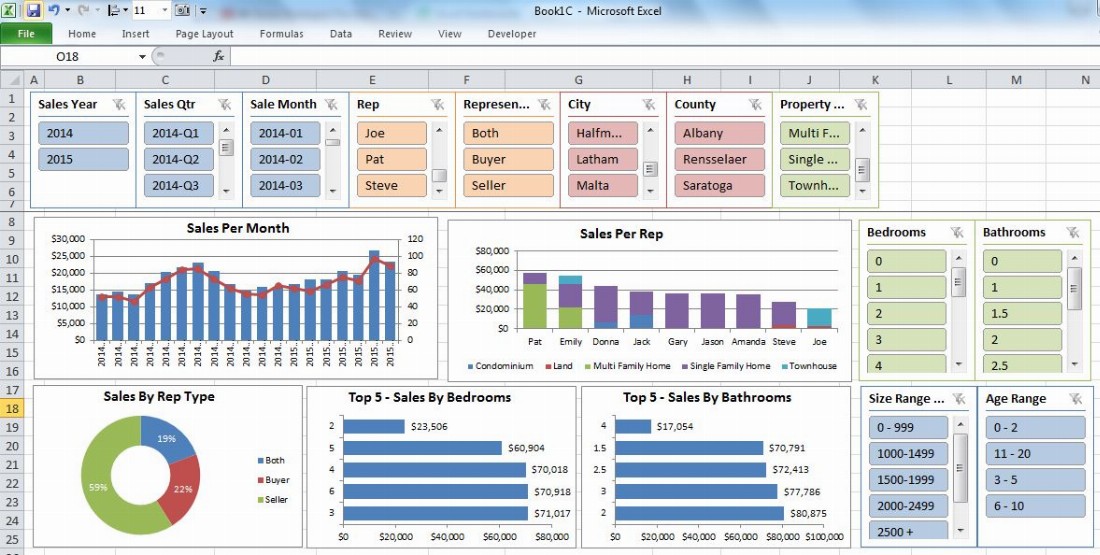Click down arrow of Sales Qtr slicer scrollbar
The image size is (1100, 555).
[x=226, y=190]
